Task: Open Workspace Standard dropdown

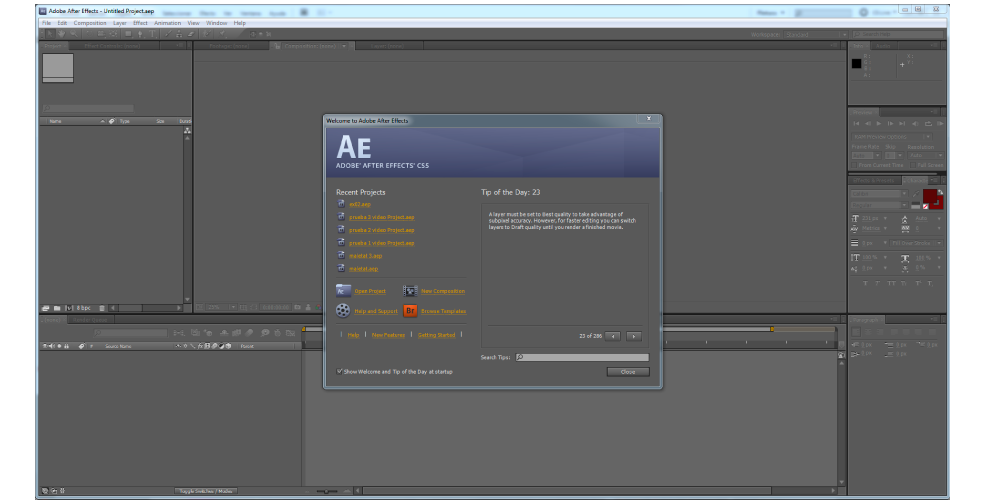Action: pyautogui.click(x=816, y=34)
